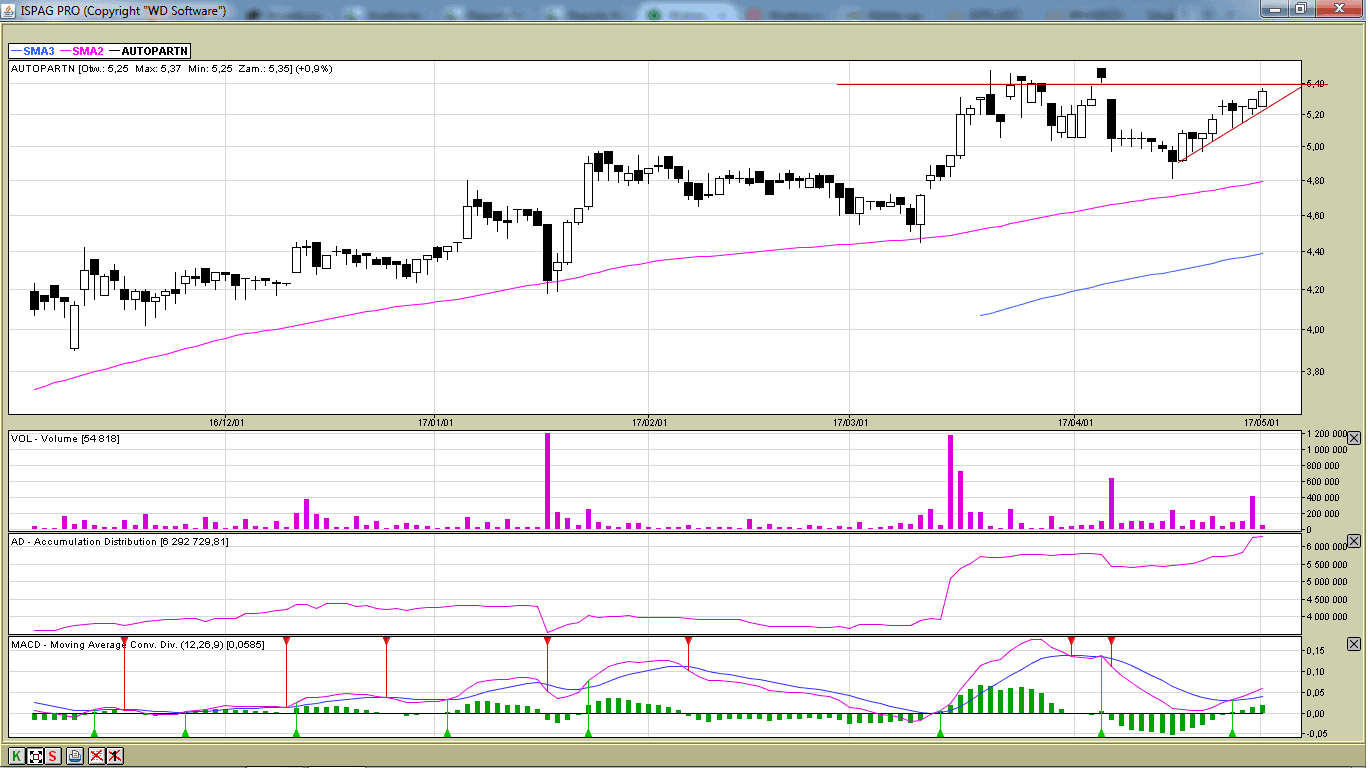Click the printer icon to print chart
The image size is (1370, 772).
click(75, 756)
